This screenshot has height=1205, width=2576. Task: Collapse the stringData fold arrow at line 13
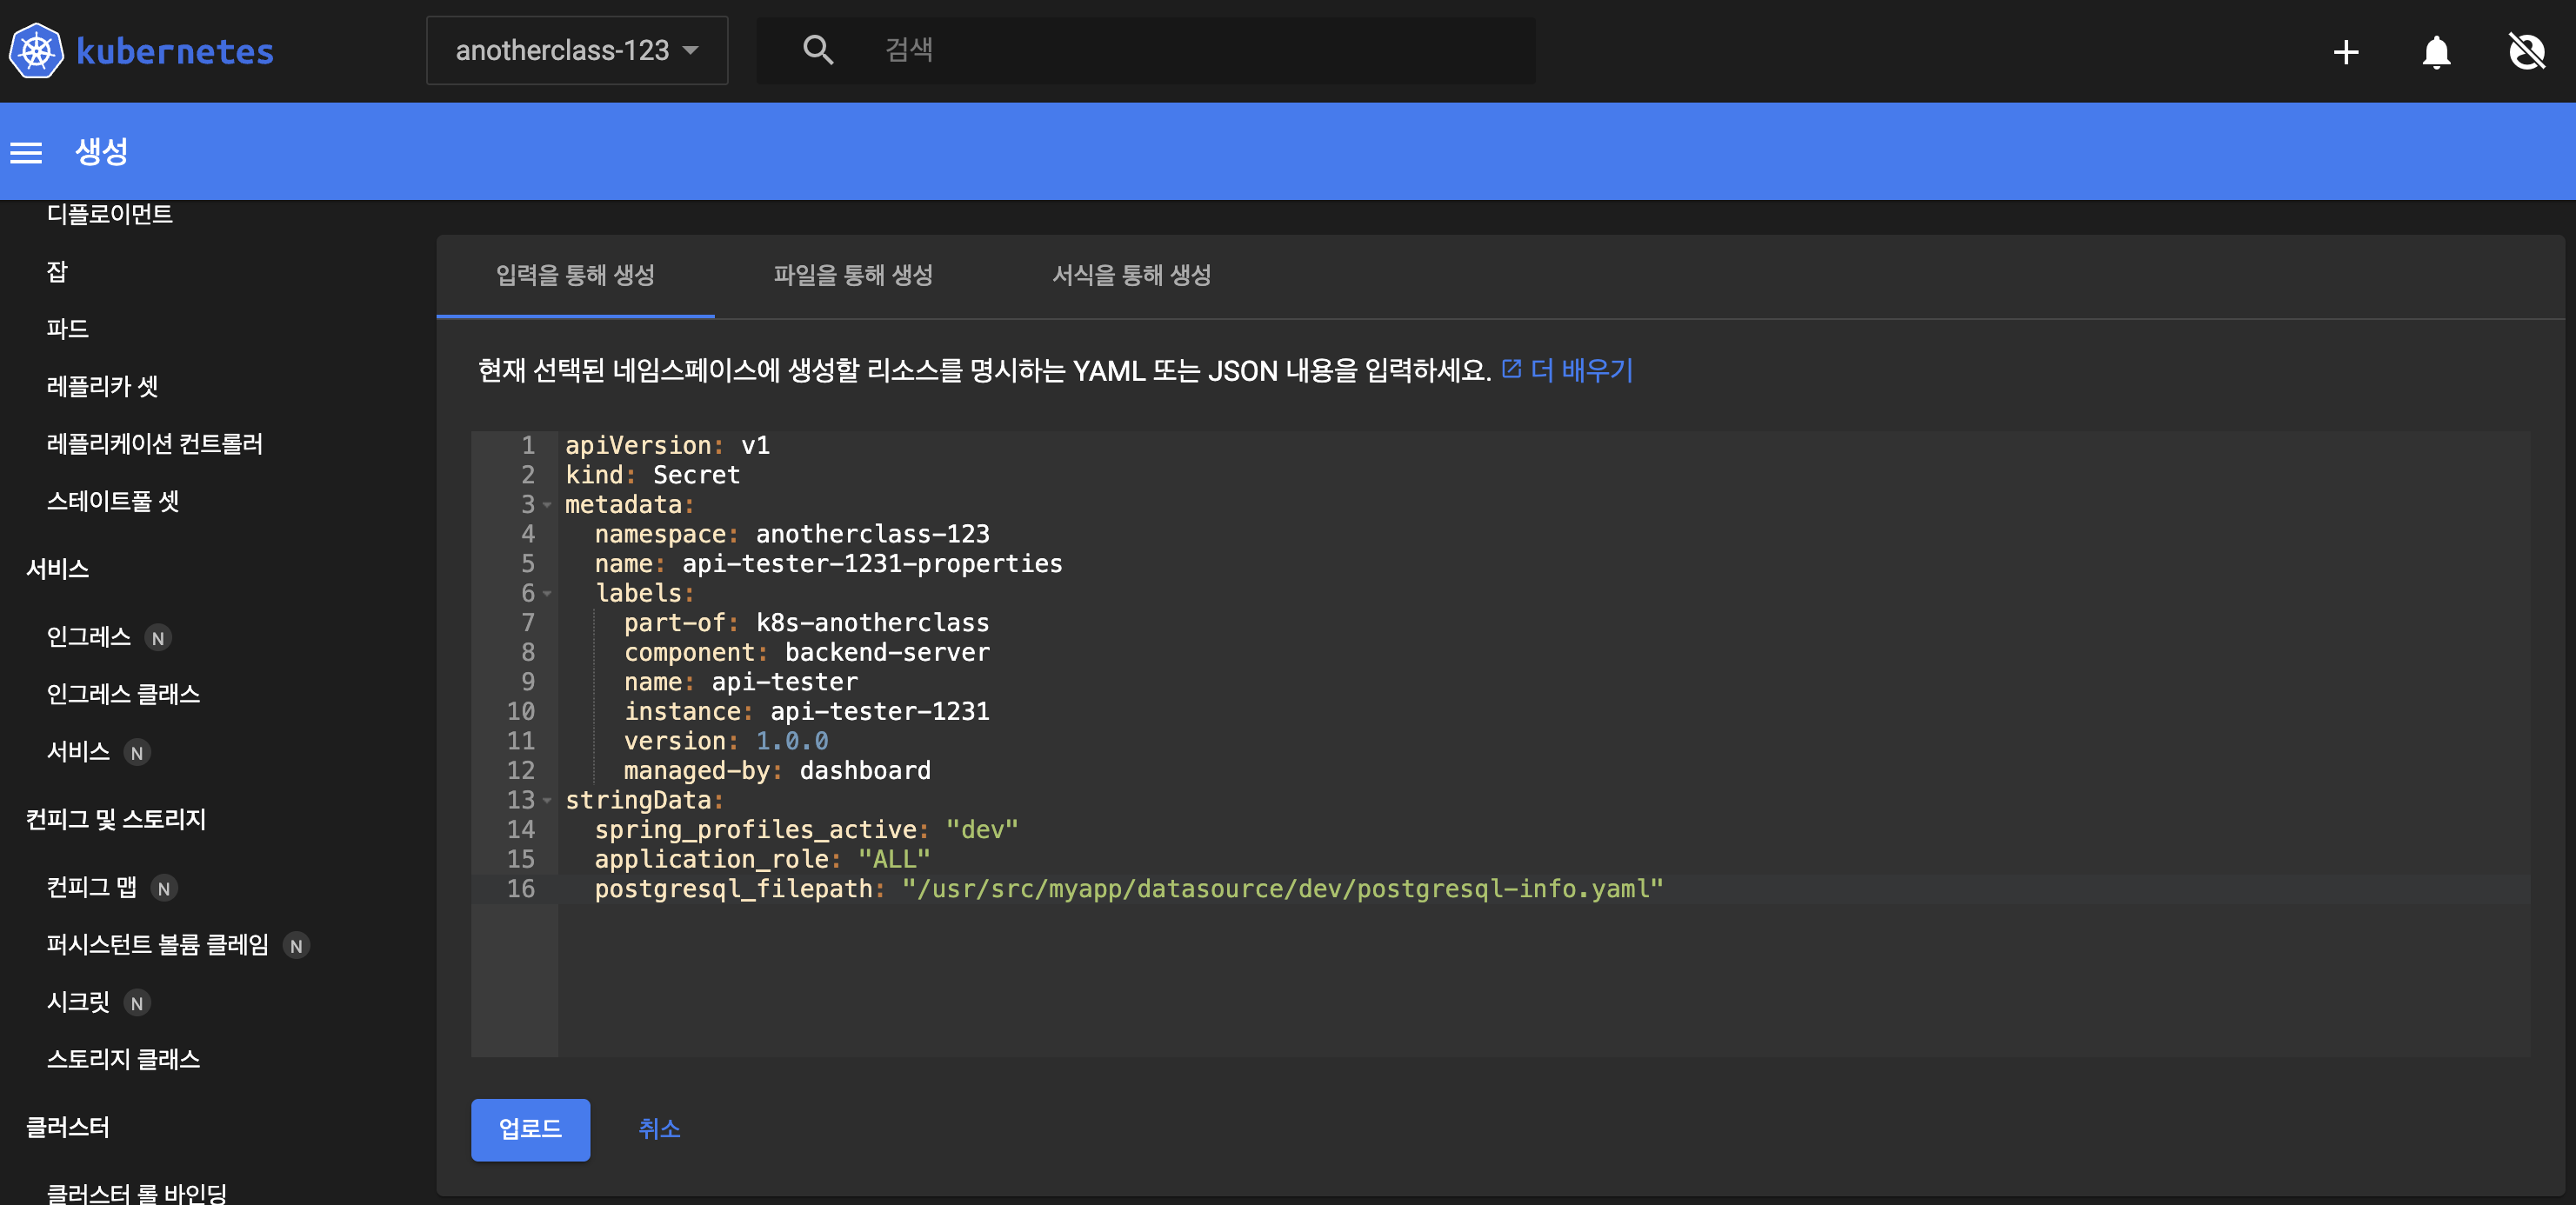[547, 800]
